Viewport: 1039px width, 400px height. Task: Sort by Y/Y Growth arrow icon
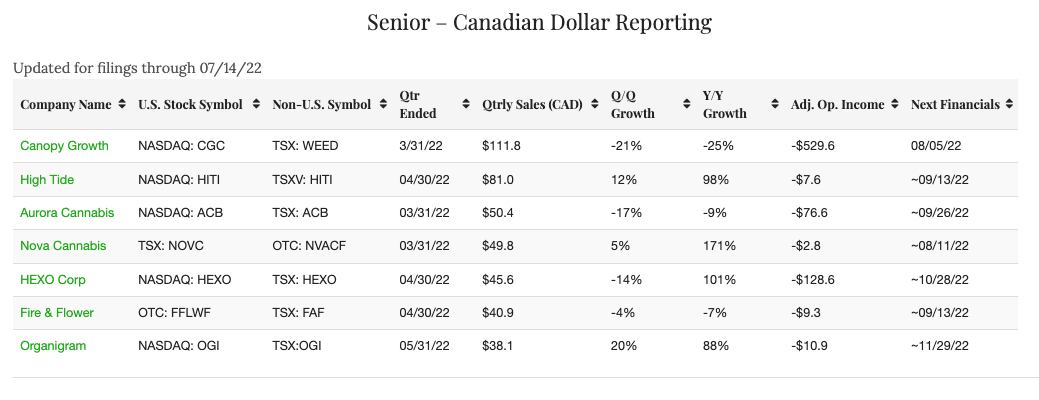(x=774, y=104)
